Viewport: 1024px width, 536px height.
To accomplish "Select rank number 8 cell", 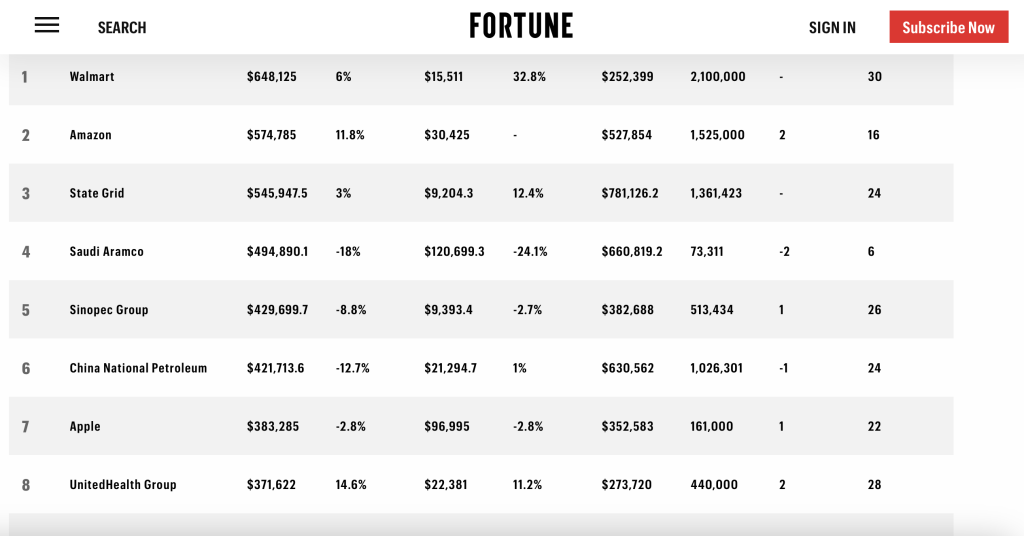I will (26, 485).
